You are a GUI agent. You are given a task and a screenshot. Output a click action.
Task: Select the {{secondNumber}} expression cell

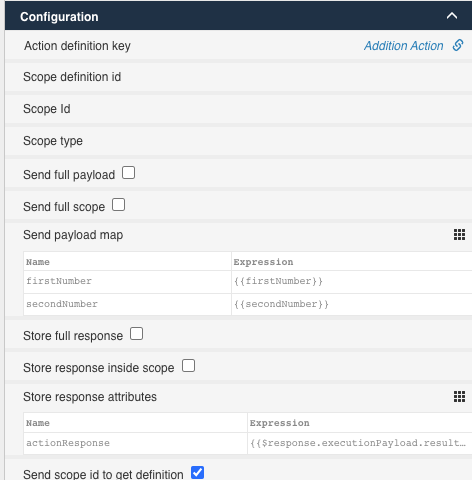352,304
